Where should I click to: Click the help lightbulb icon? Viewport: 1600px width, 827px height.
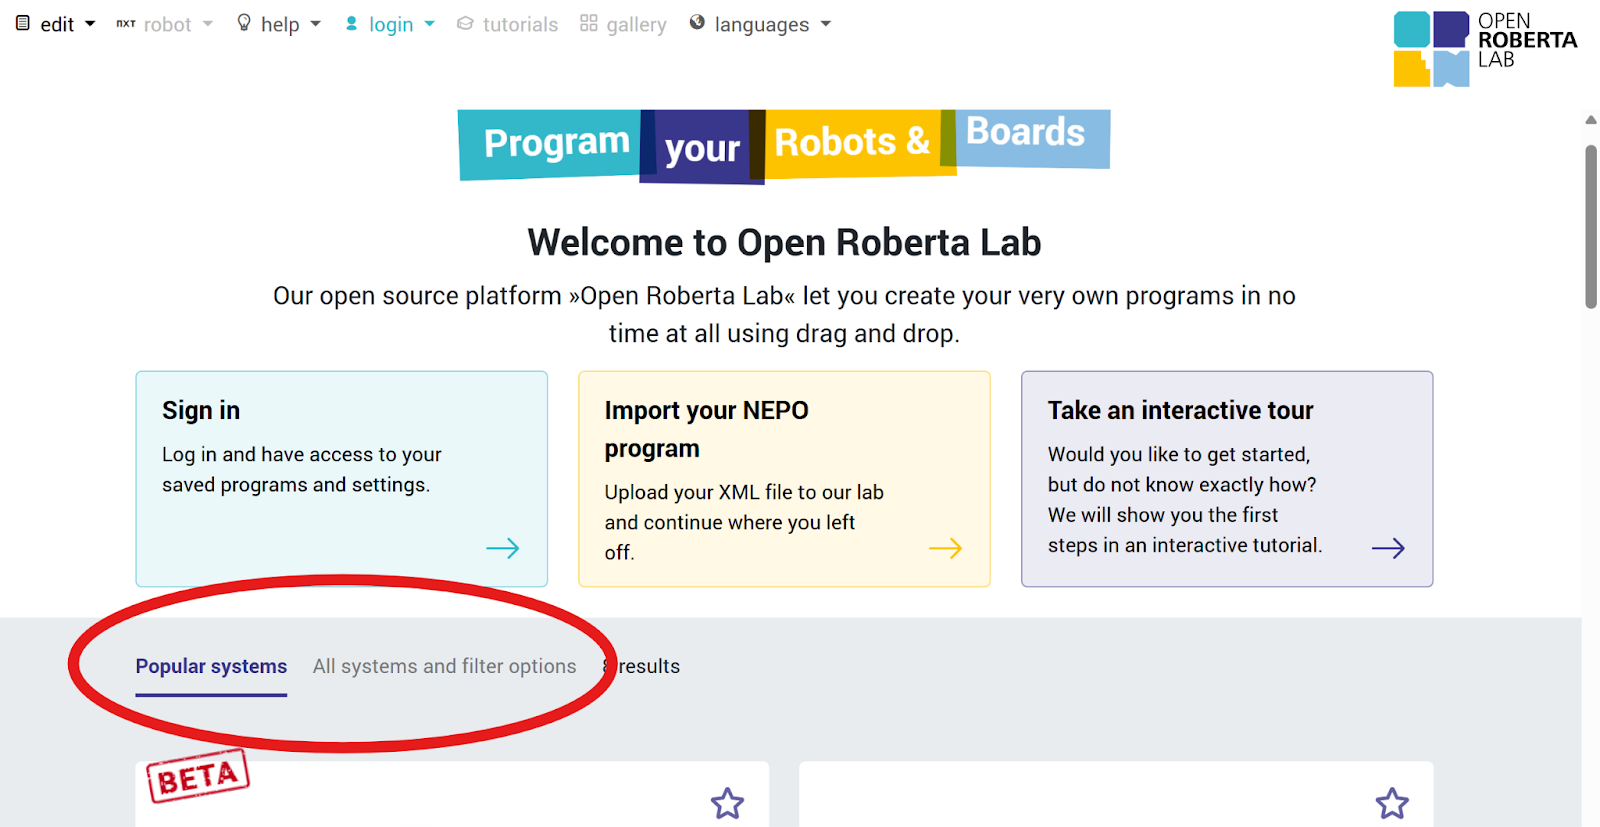[244, 22]
